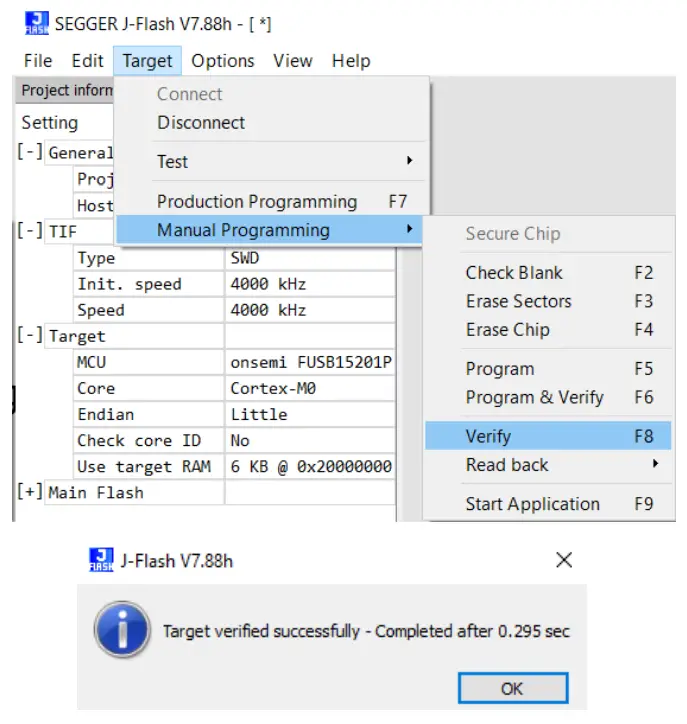
Task: Select Production Programming menu item
Action: click(x=257, y=201)
